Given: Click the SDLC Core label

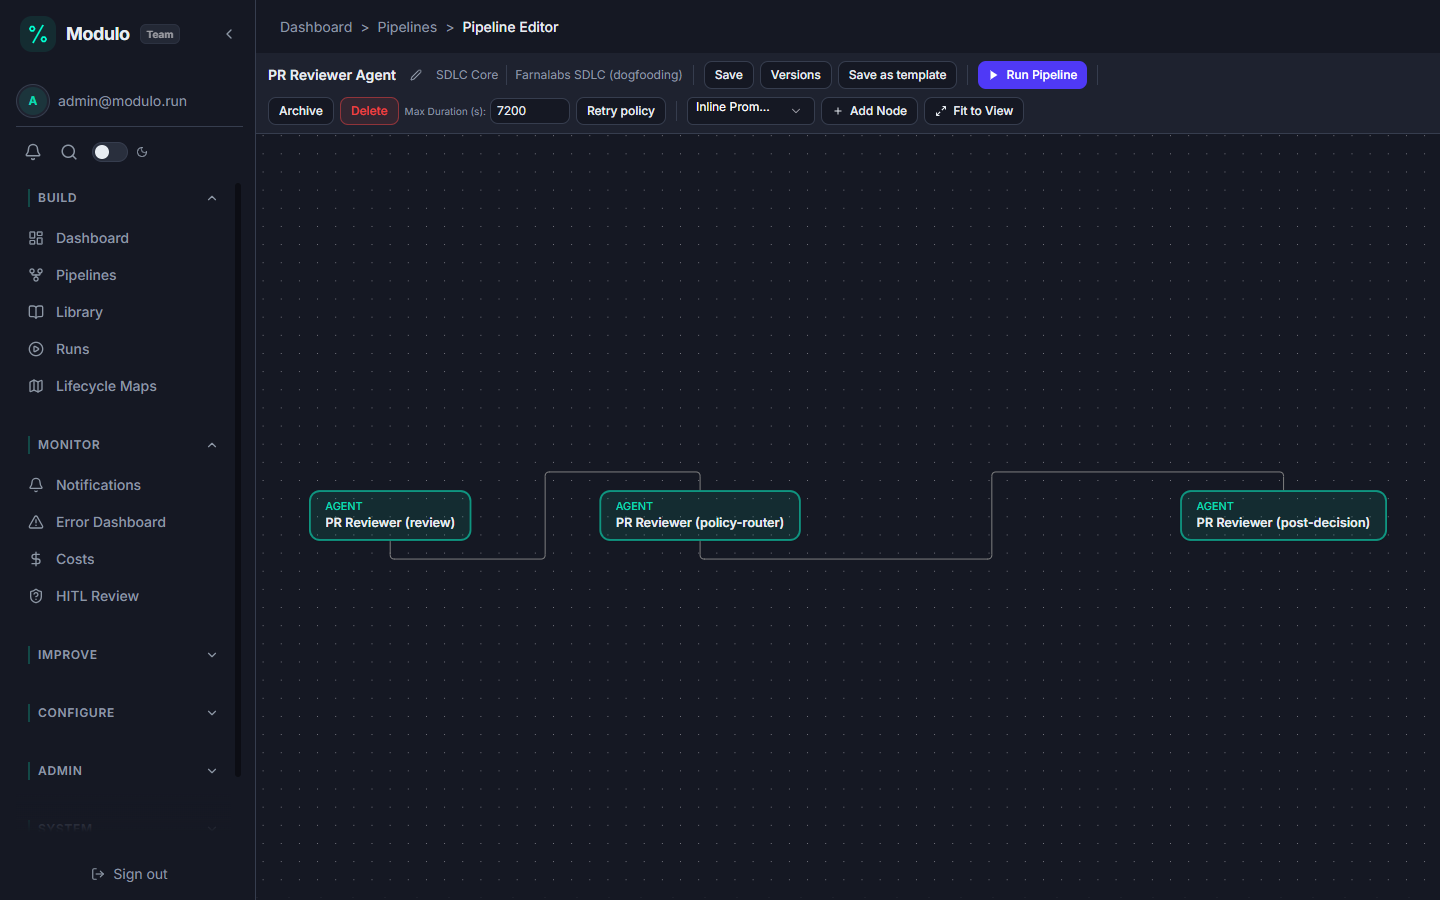Looking at the screenshot, I should 467,75.
